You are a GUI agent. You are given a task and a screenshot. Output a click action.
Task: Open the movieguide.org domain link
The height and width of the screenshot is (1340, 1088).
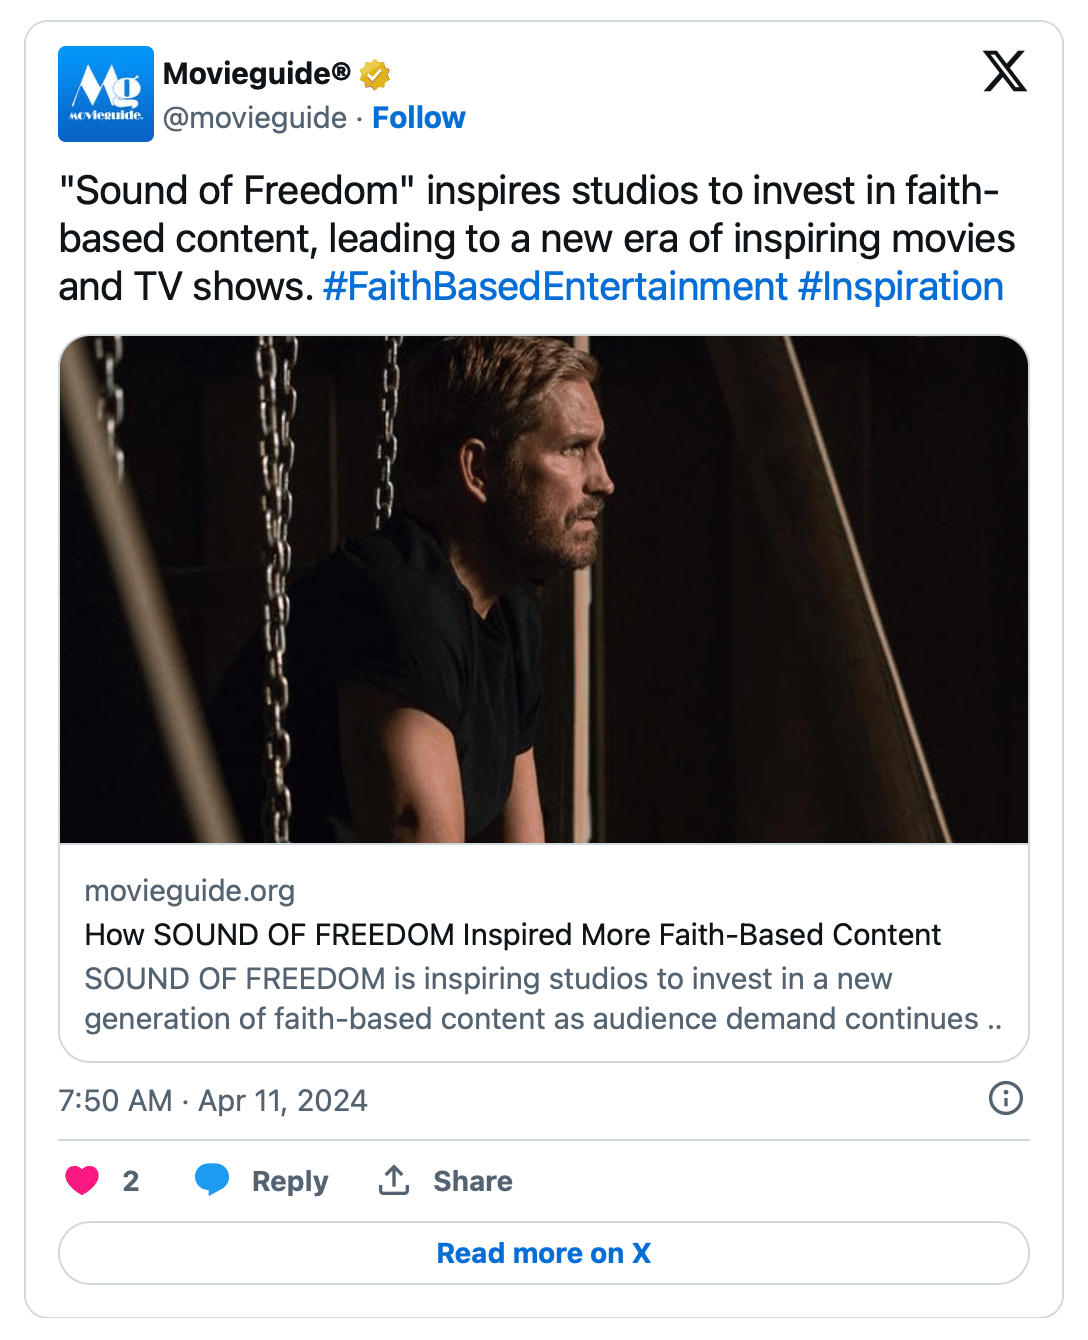pyautogui.click(x=190, y=890)
